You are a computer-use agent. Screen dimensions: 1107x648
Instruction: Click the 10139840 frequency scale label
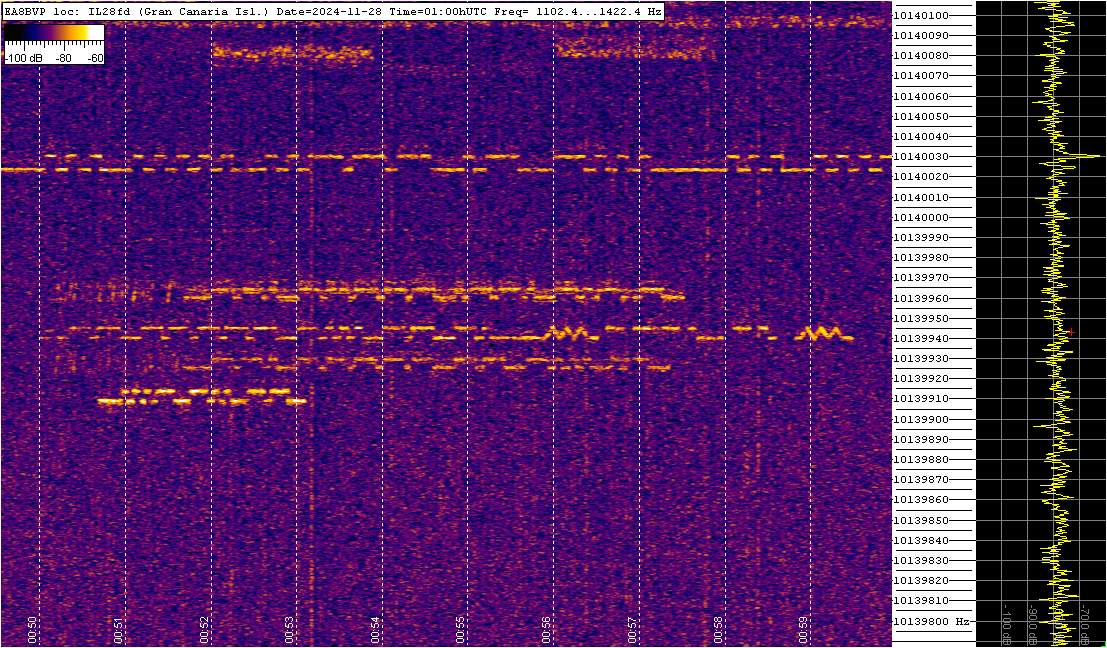coord(921,540)
